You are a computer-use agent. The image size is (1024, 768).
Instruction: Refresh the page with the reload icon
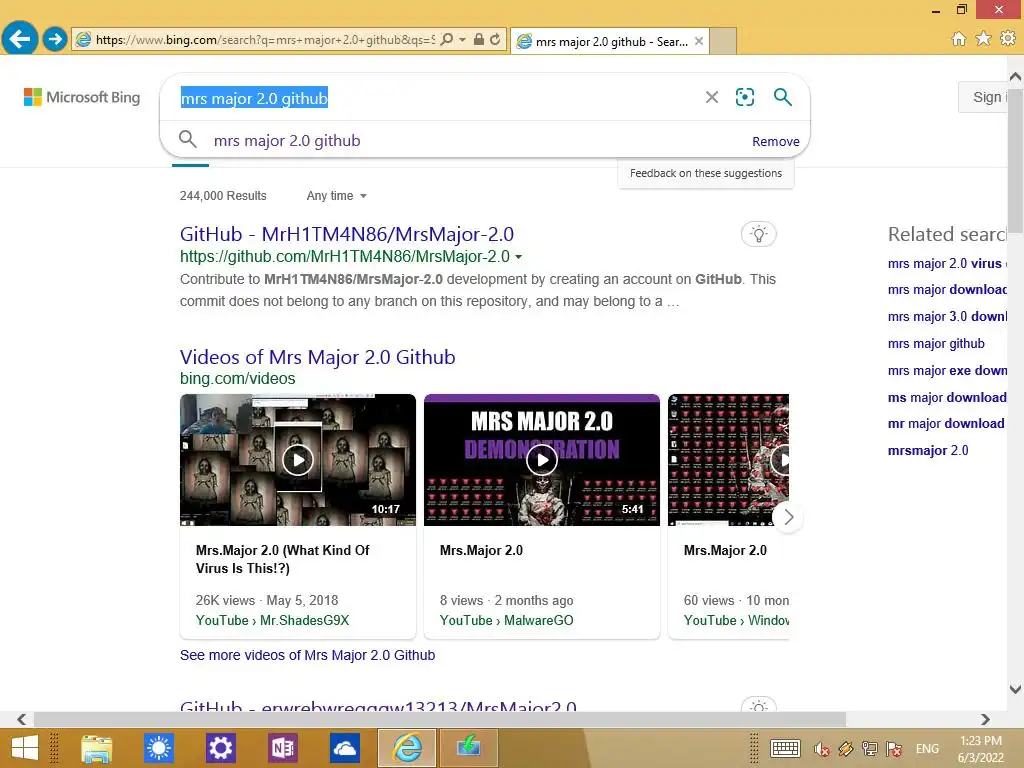point(495,39)
